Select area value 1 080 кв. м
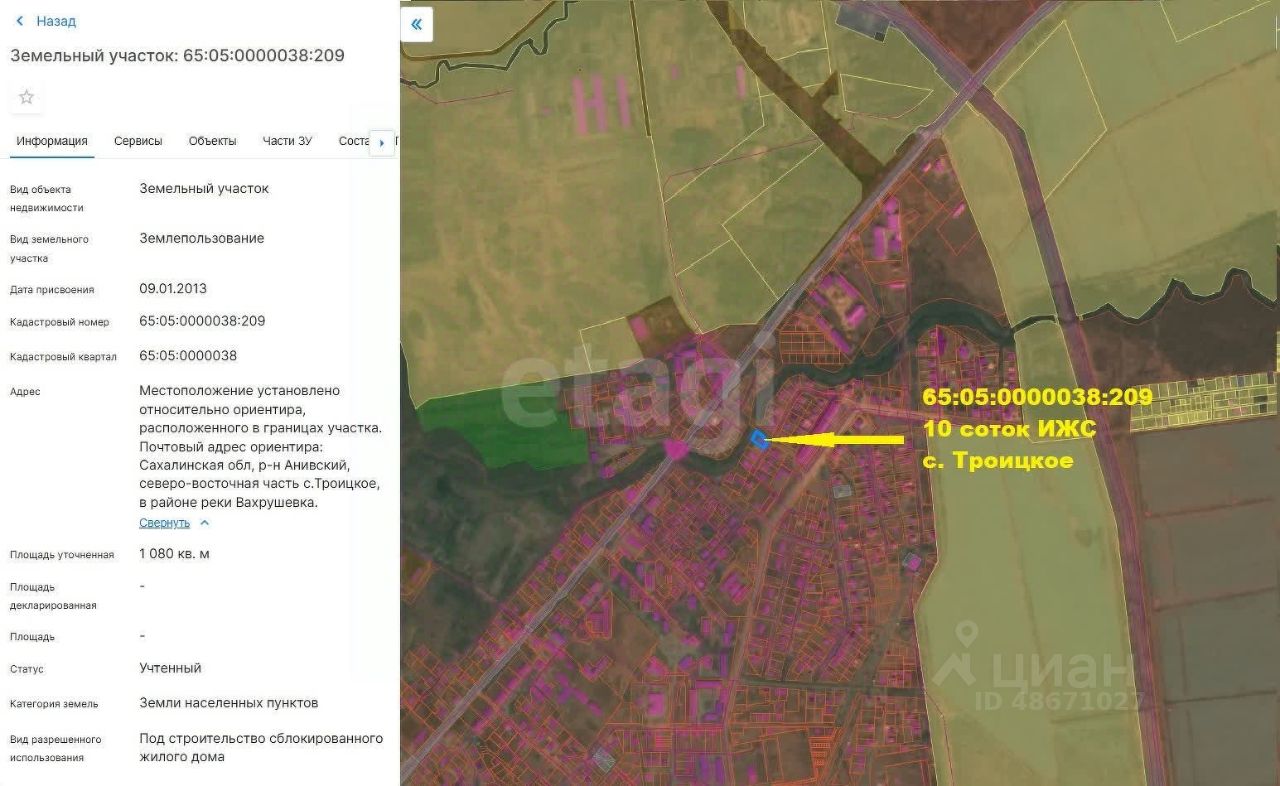 [175, 553]
